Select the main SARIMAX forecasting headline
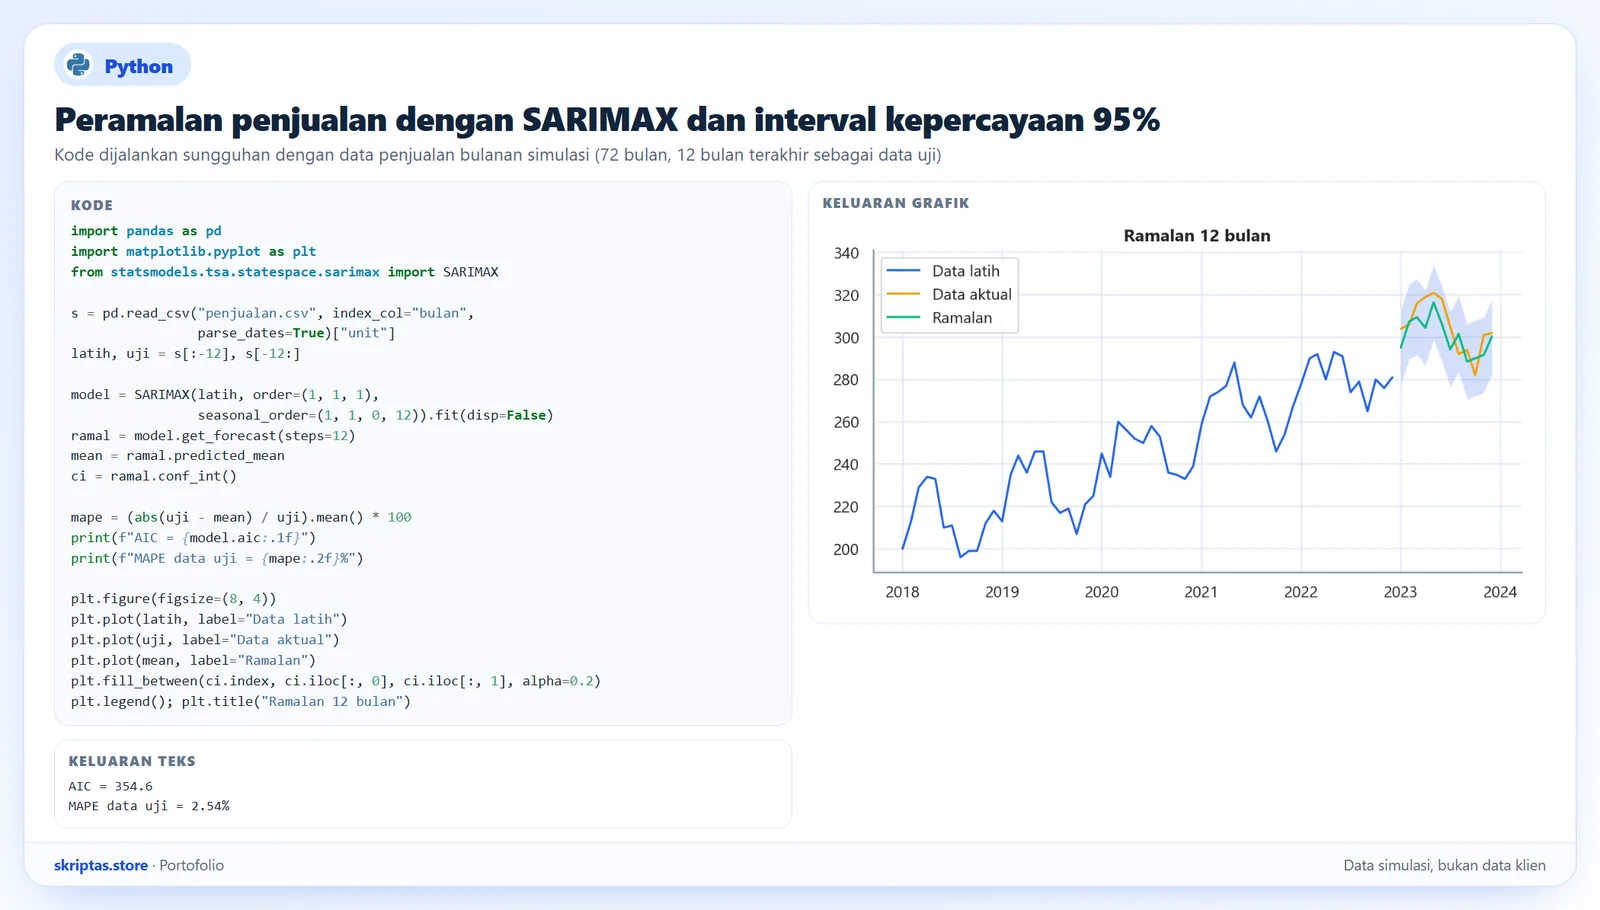The width and height of the screenshot is (1600, 910). (x=607, y=119)
